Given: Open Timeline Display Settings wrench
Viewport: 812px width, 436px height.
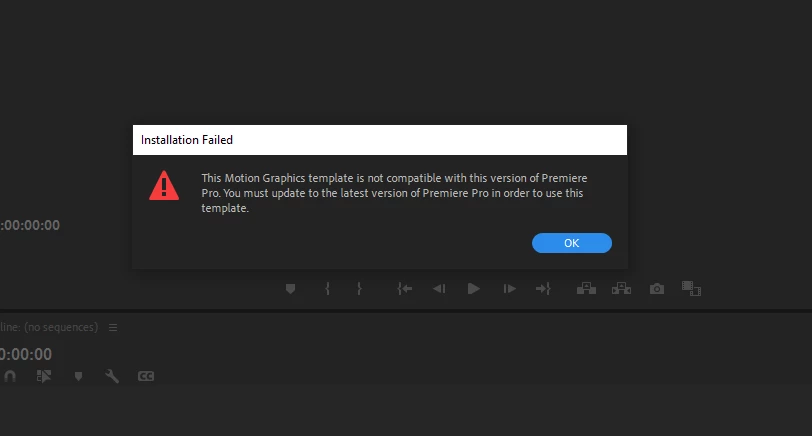Looking at the screenshot, I should [x=112, y=376].
